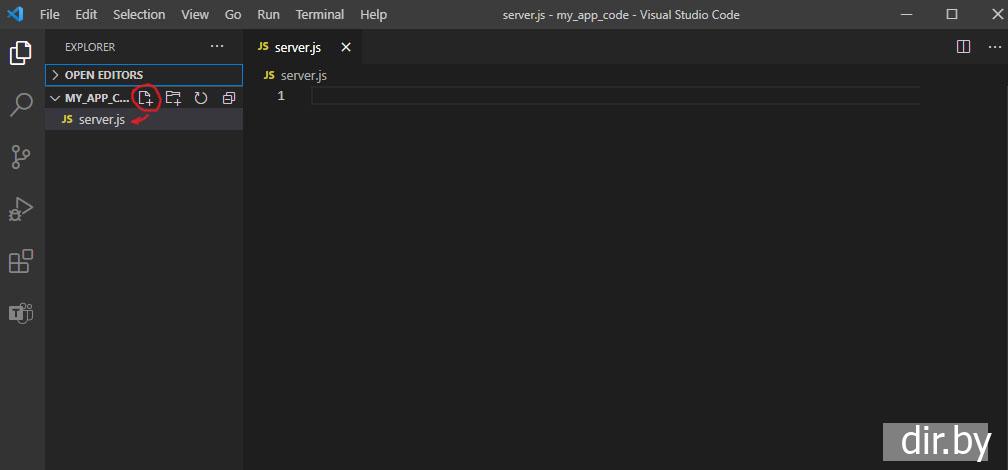Open the View menu

(x=195, y=14)
